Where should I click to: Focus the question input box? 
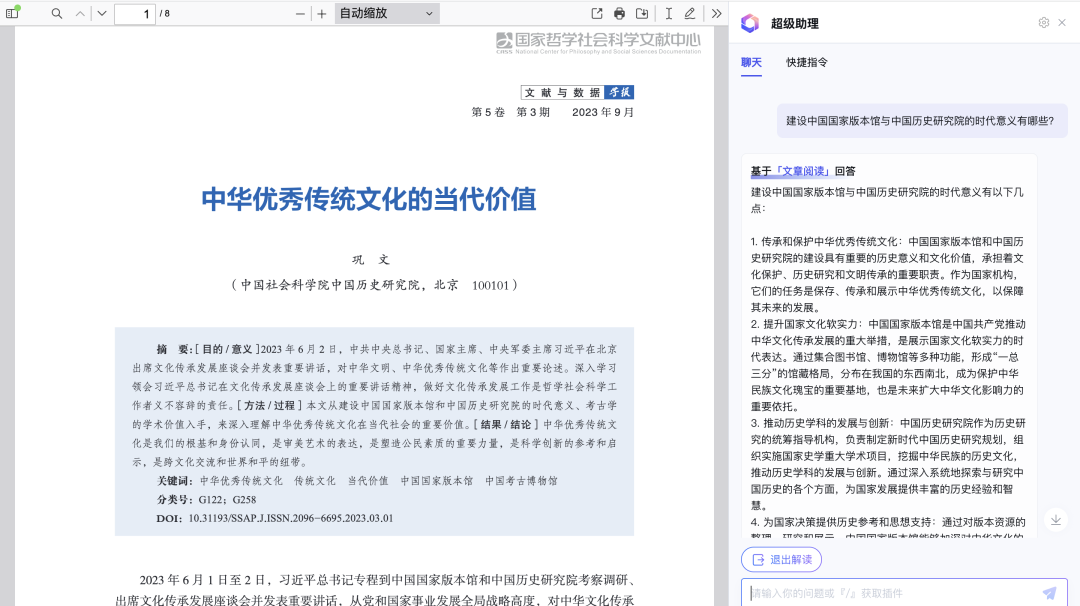[x=892, y=593]
